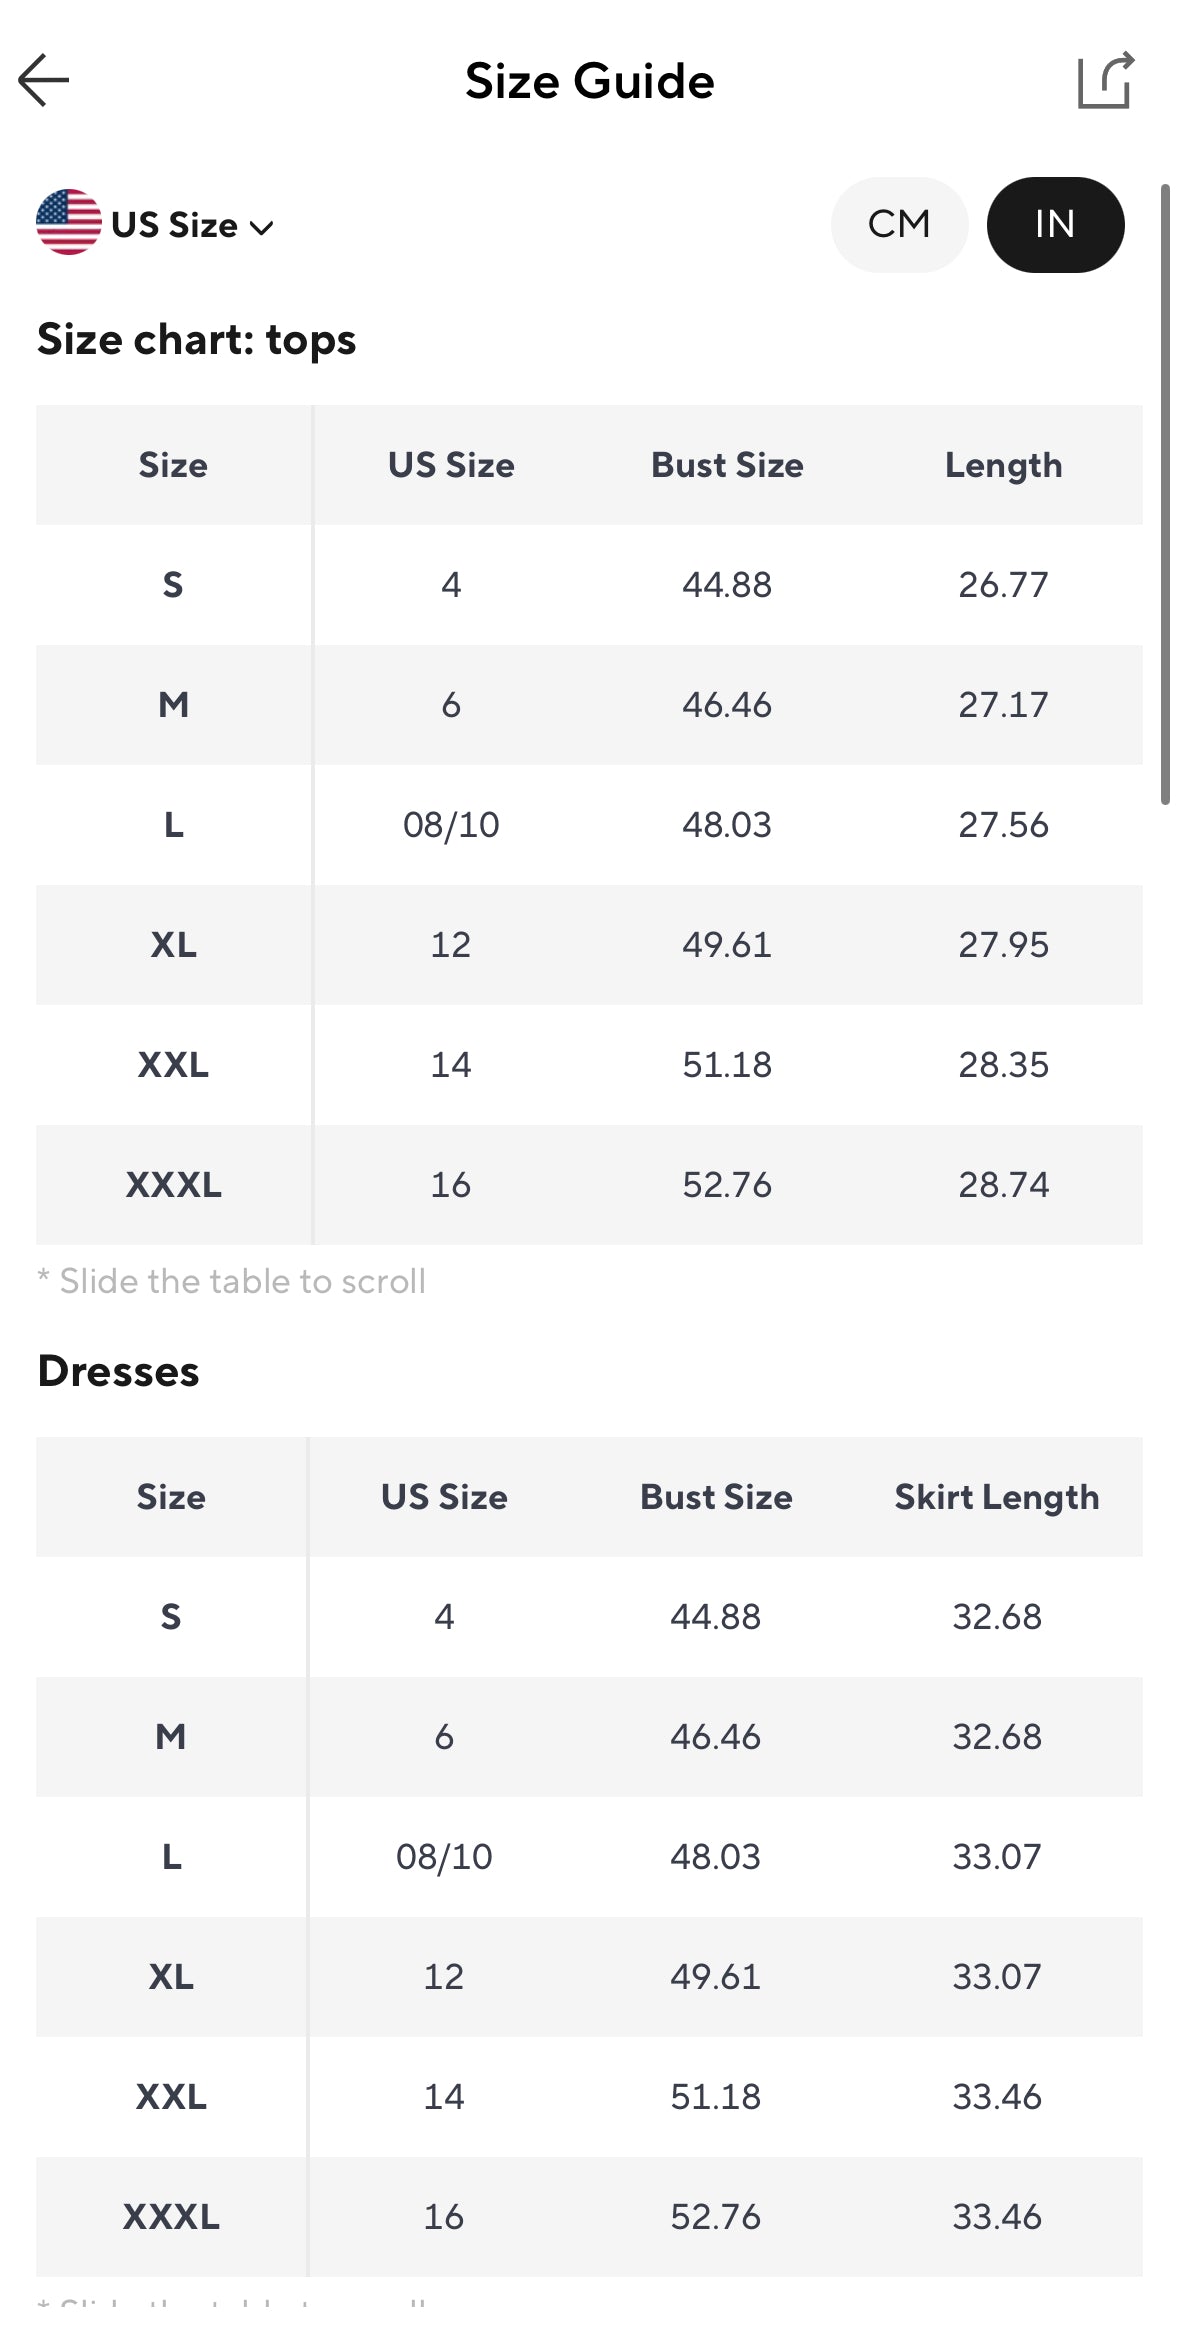1179x2347 pixels.
Task: Click the Size chart: tops heading
Action: click(197, 340)
